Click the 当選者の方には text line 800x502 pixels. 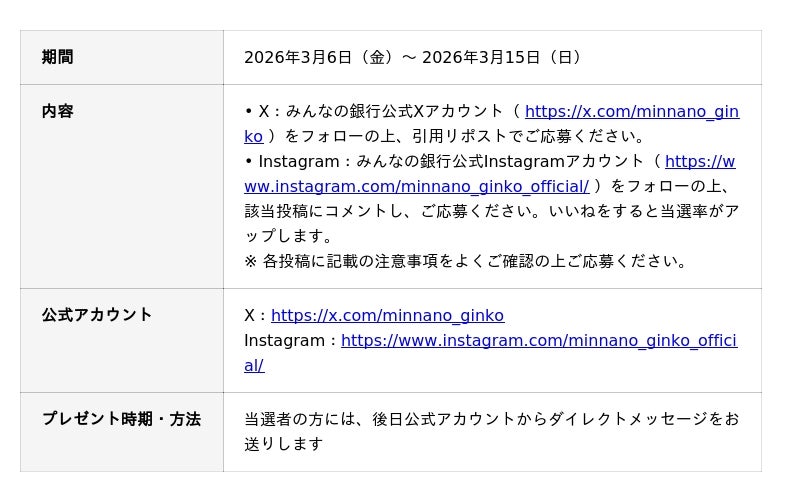click(x=490, y=419)
